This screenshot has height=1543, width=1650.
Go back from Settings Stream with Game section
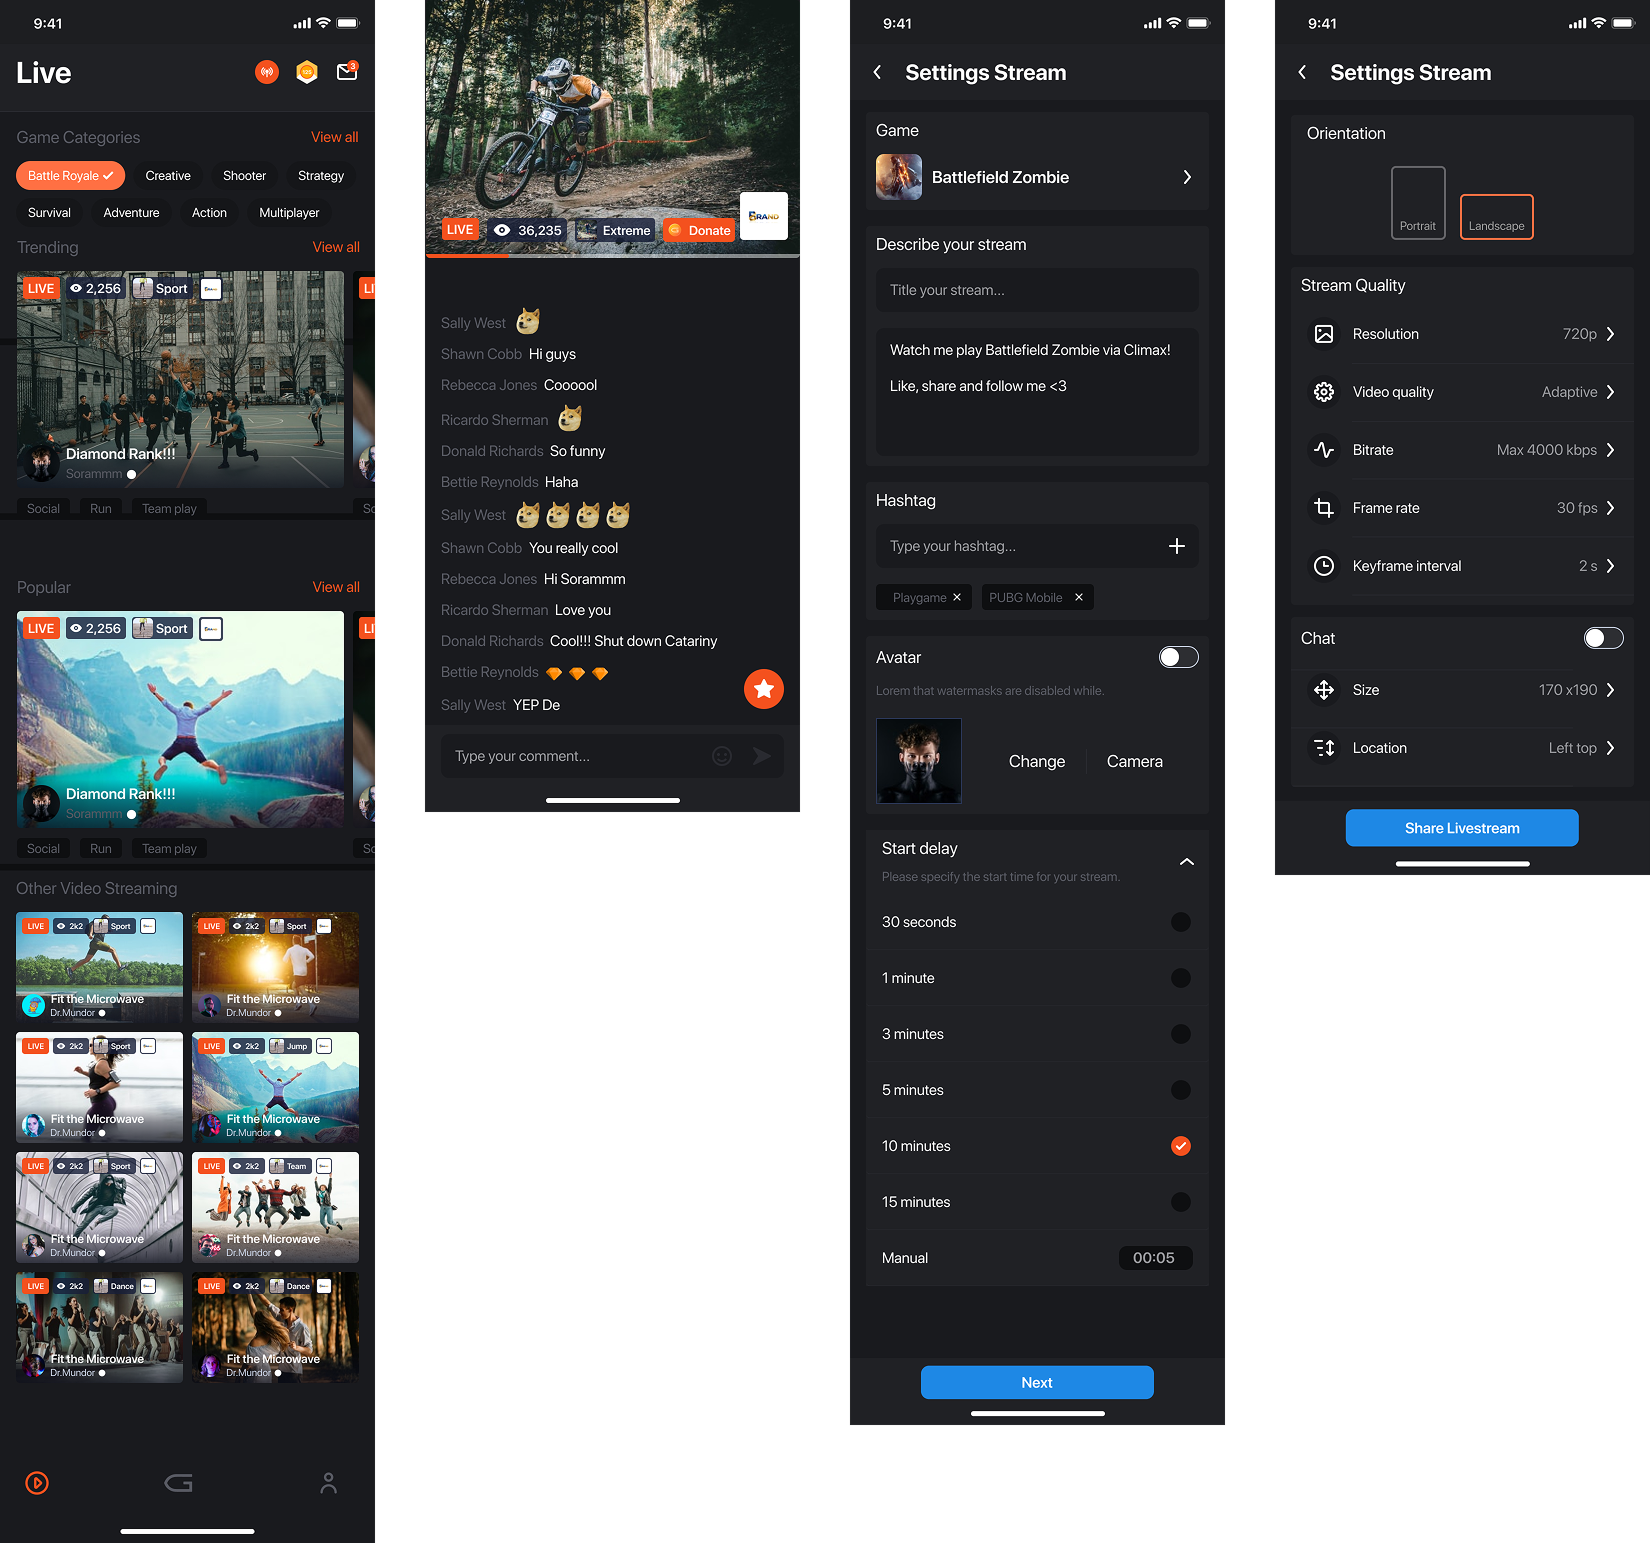pos(878,72)
